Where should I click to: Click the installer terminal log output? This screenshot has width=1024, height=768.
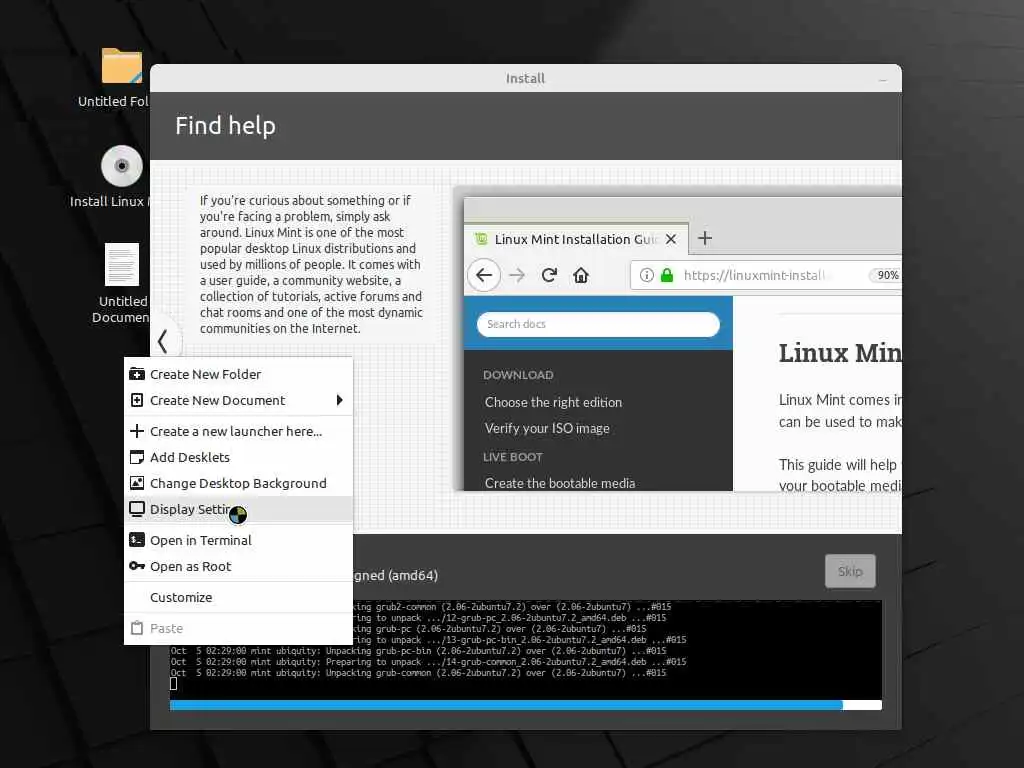pos(526,650)
